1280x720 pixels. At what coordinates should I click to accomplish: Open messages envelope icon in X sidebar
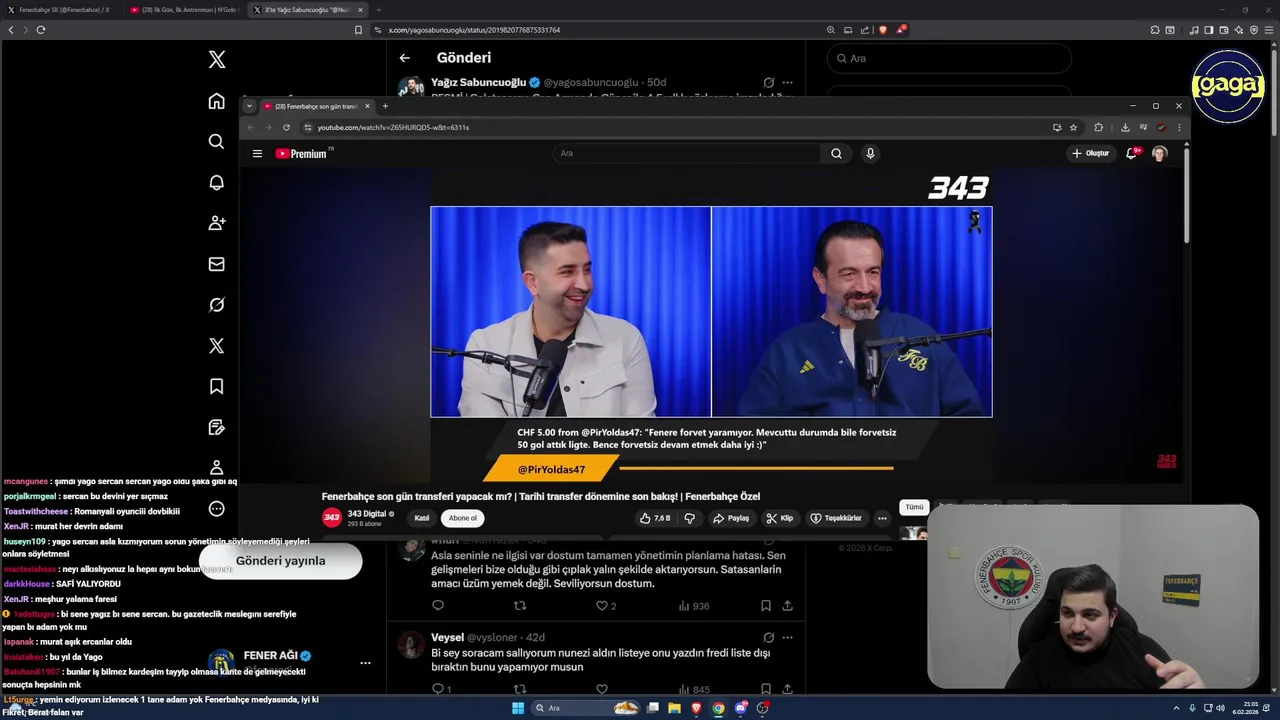[216, 264]
